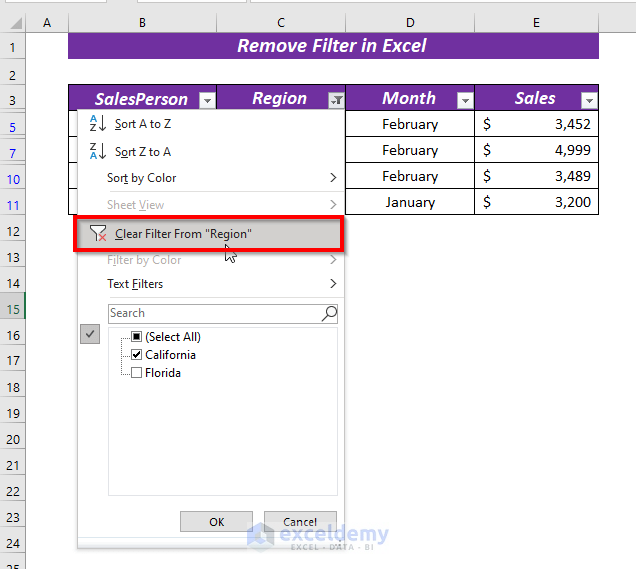The width and height of the screenshot is (636, 569).
Task: Click the Sort A to Z icon
Action: tap(98, 123)
